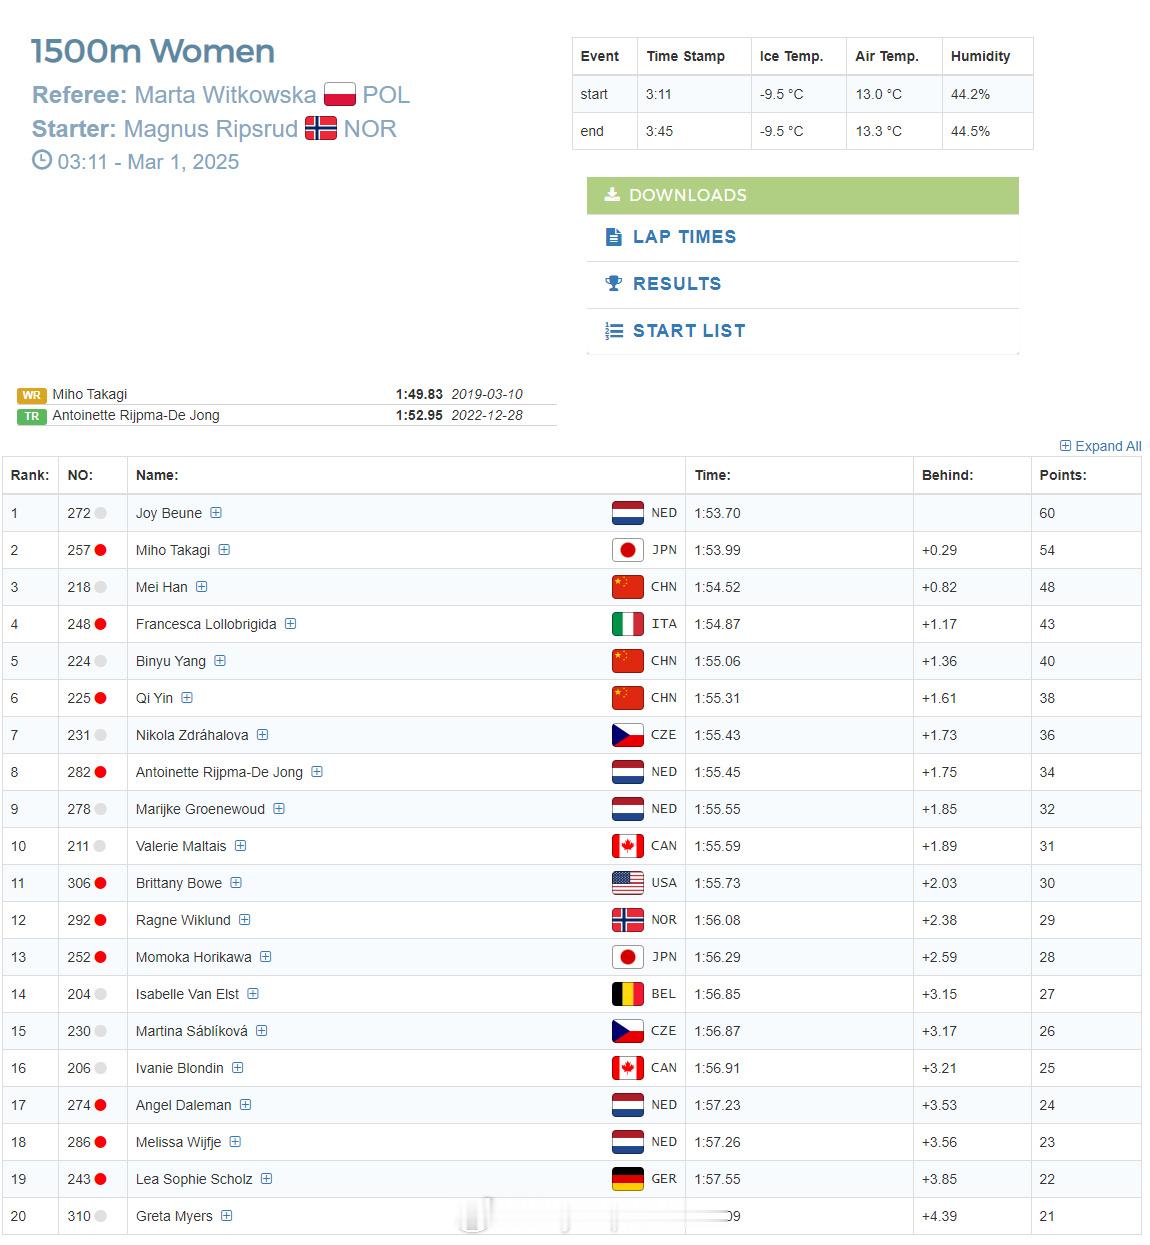Click the Japan flag beside Miho Takagi
The width and height of the screenshot is (1150, 1245).
coord(628,550)
